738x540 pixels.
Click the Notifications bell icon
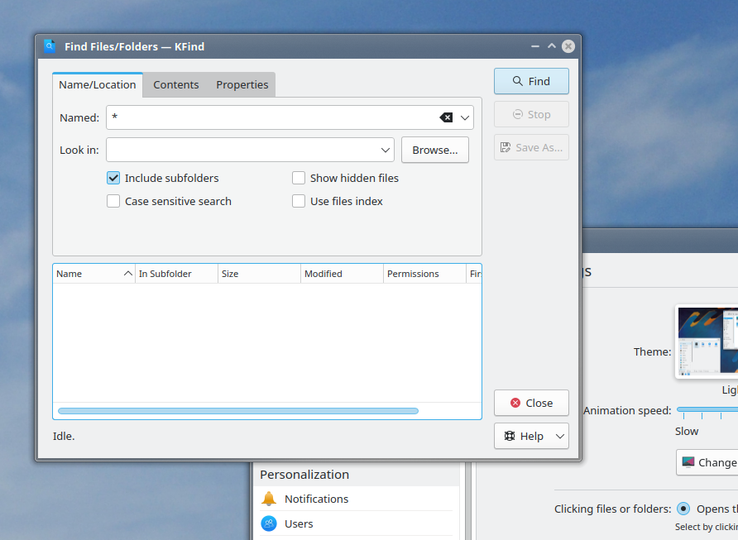pyautogui.click(x=269, y=499)
